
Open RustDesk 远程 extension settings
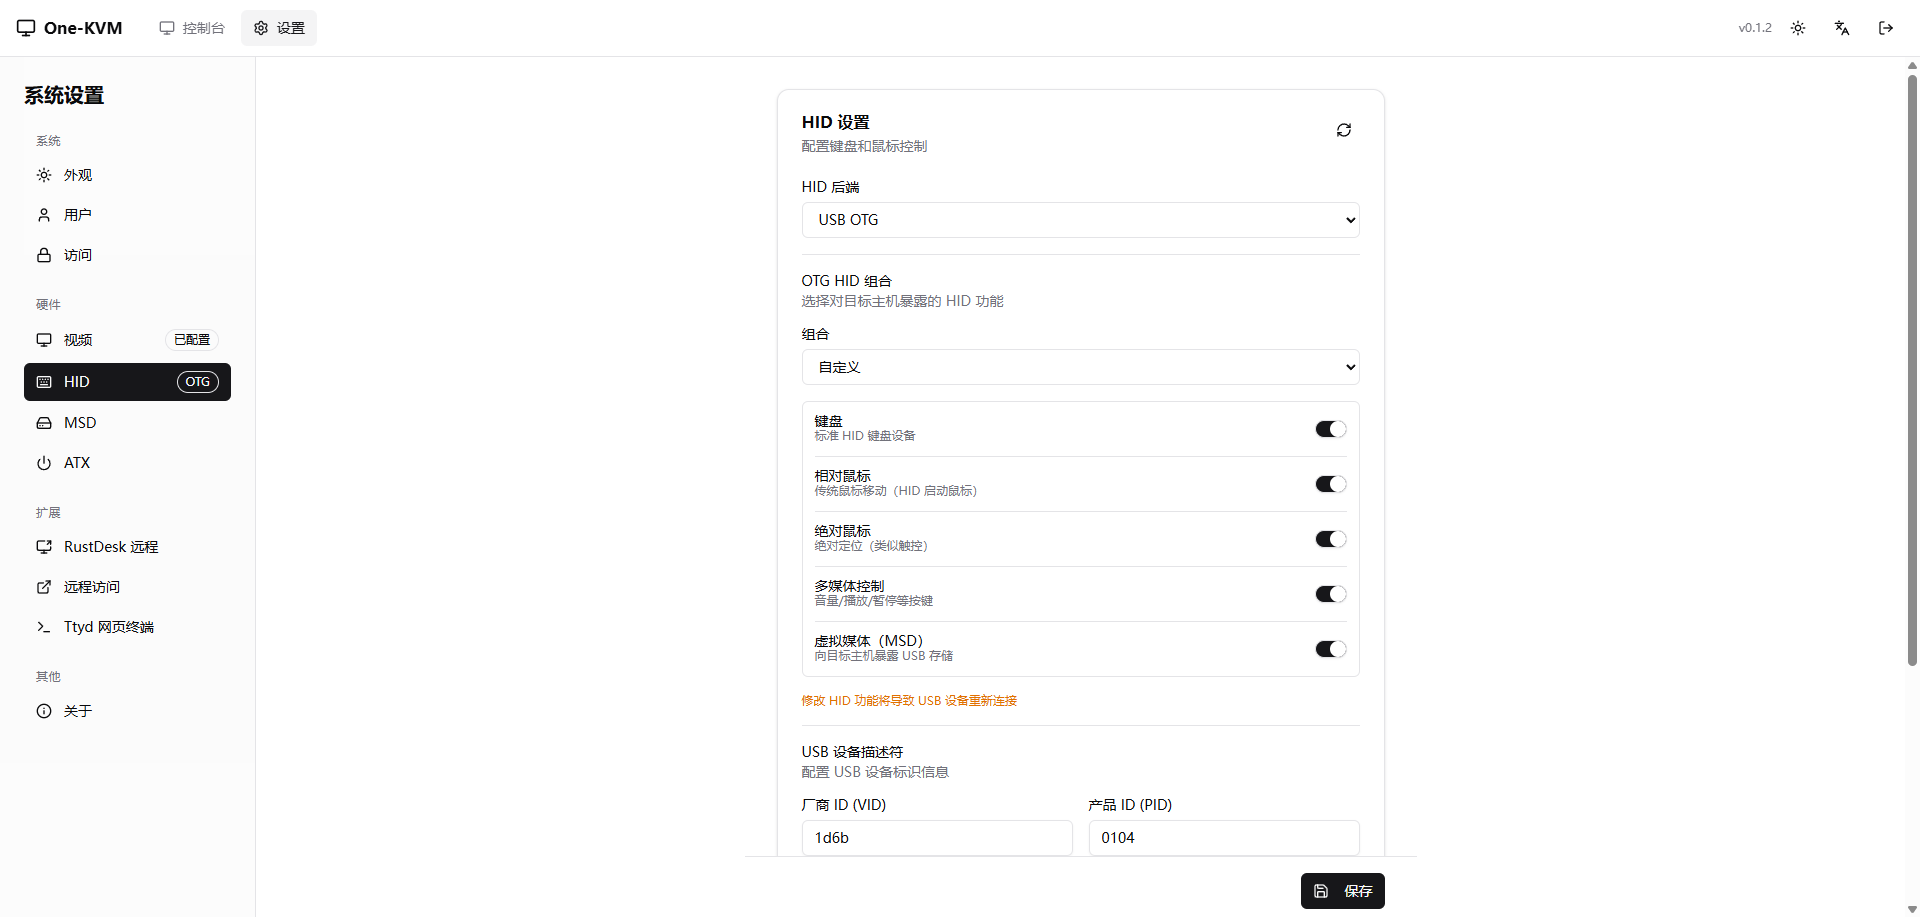110,547
